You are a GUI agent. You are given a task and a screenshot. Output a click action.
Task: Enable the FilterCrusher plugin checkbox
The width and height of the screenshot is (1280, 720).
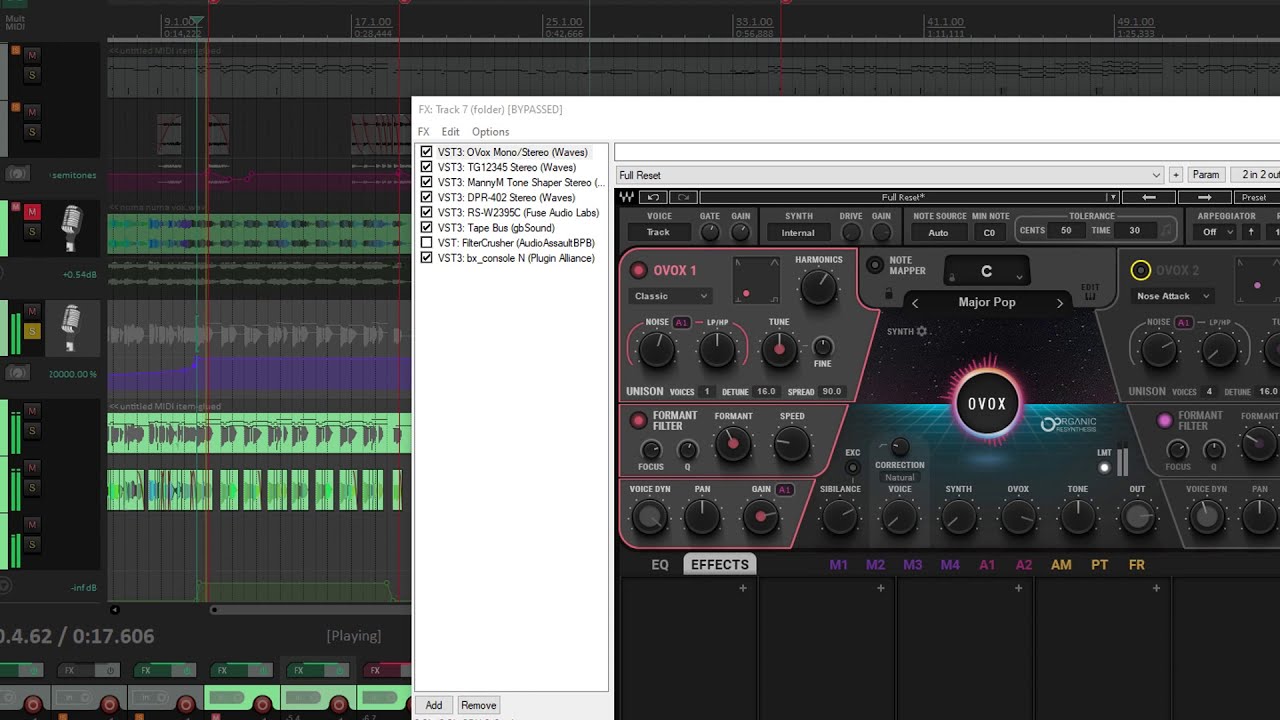tap(427, 243)
